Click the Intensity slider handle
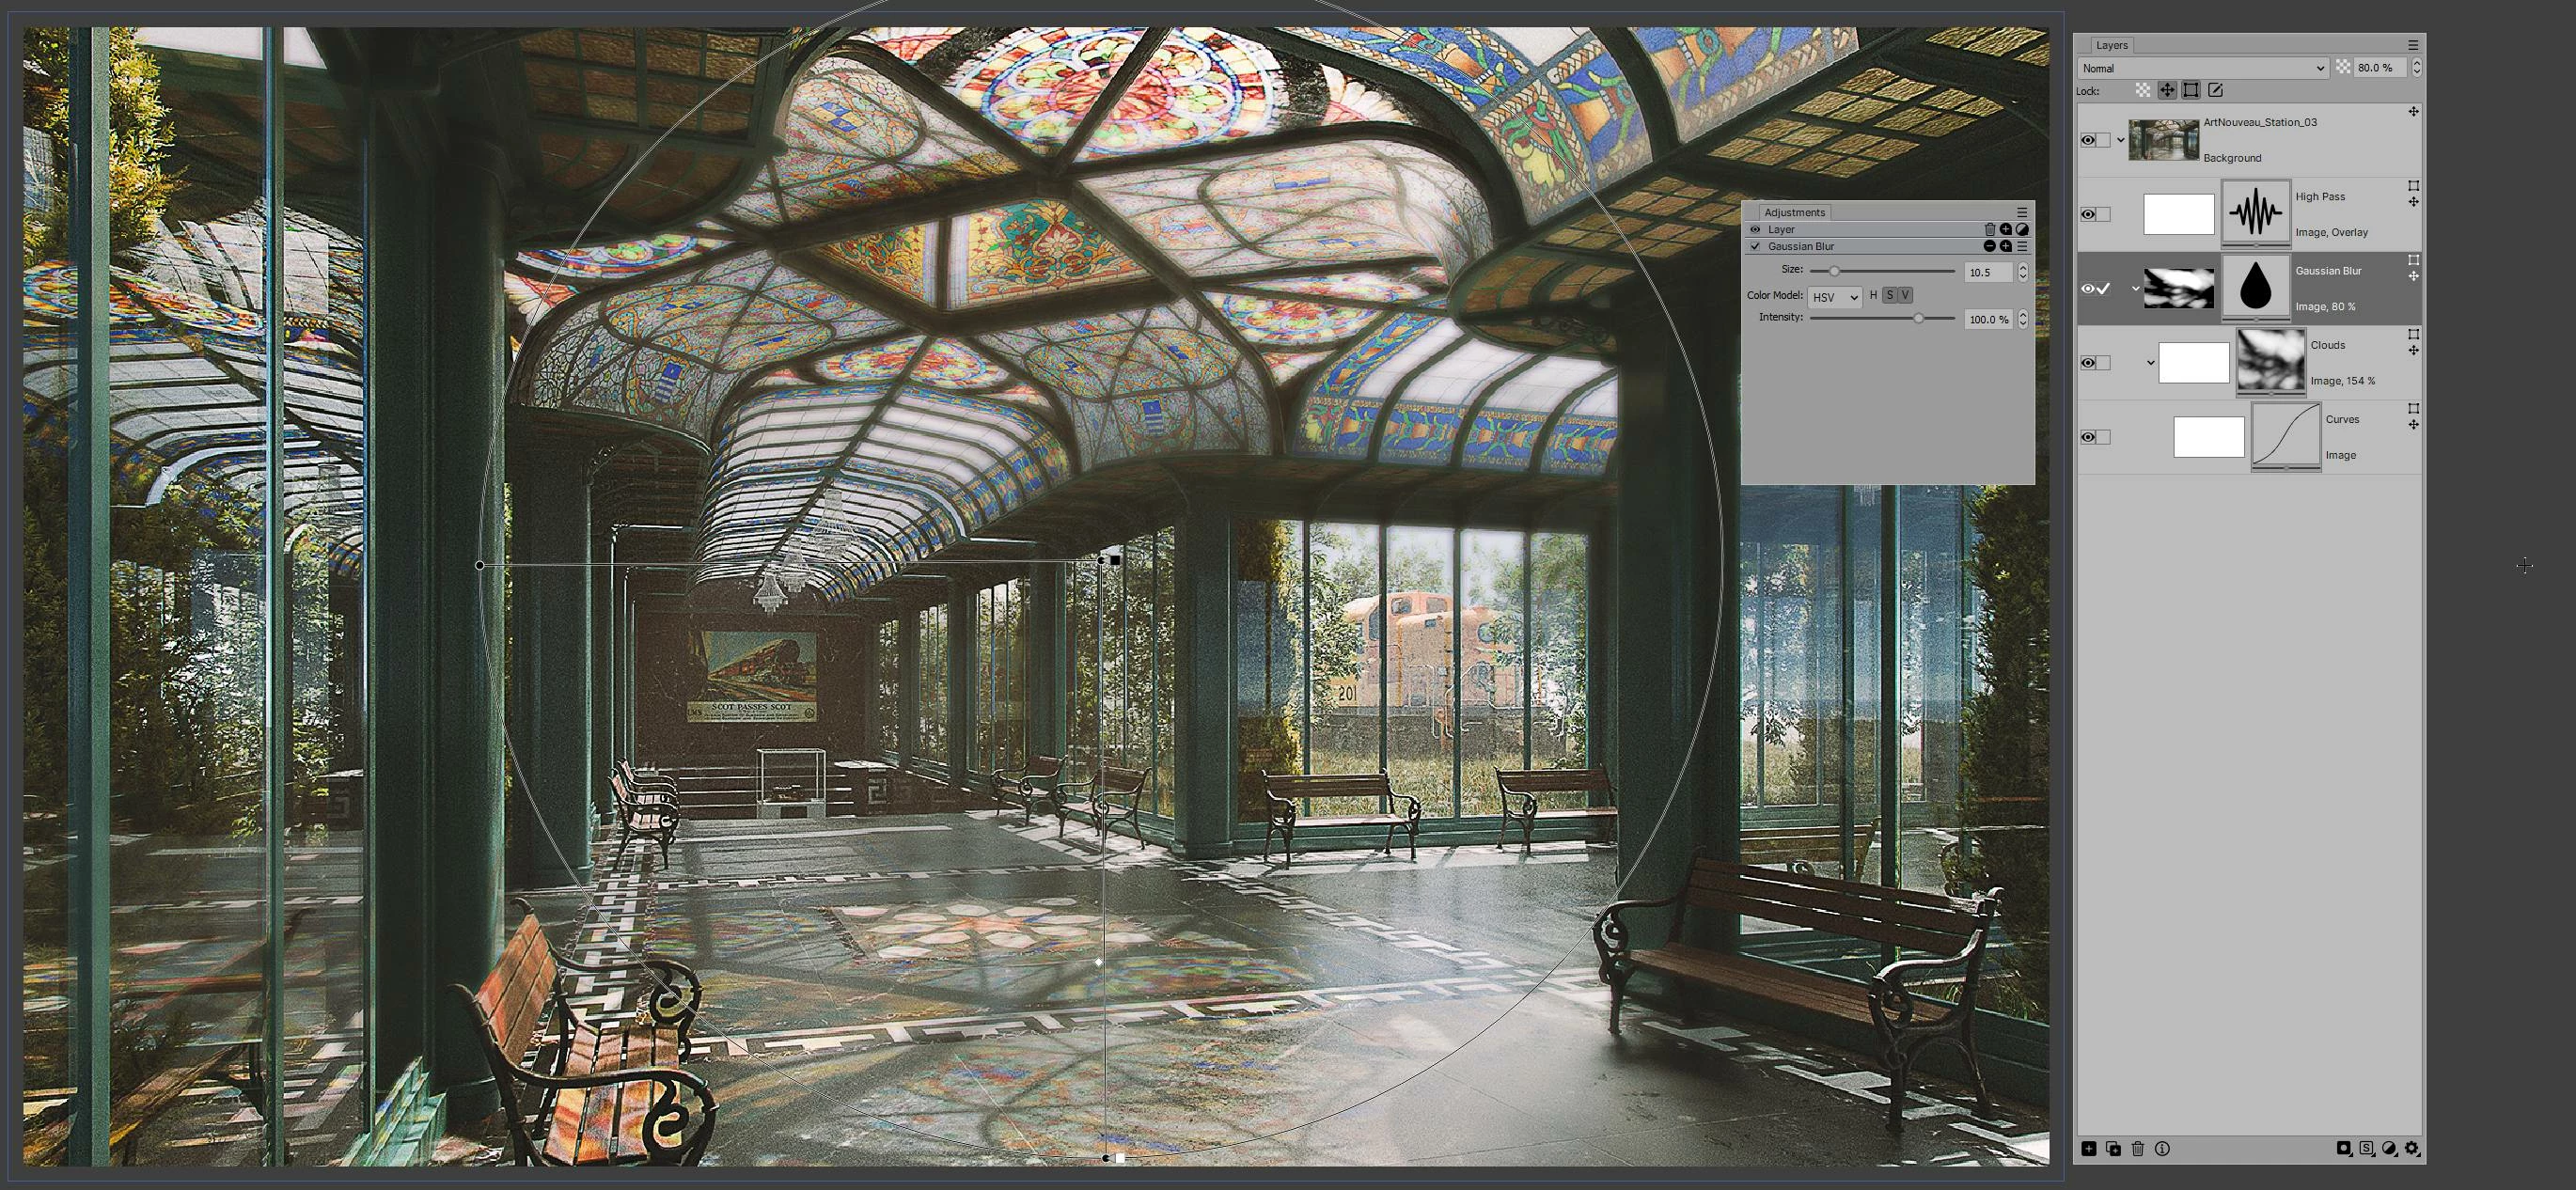The width and height of the screenshot is (2576, 1190). tap(1918, 318)
